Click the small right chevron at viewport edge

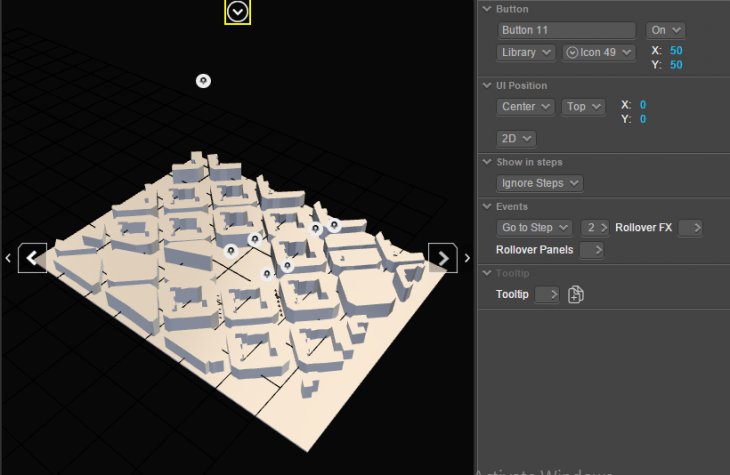[467, 258]
